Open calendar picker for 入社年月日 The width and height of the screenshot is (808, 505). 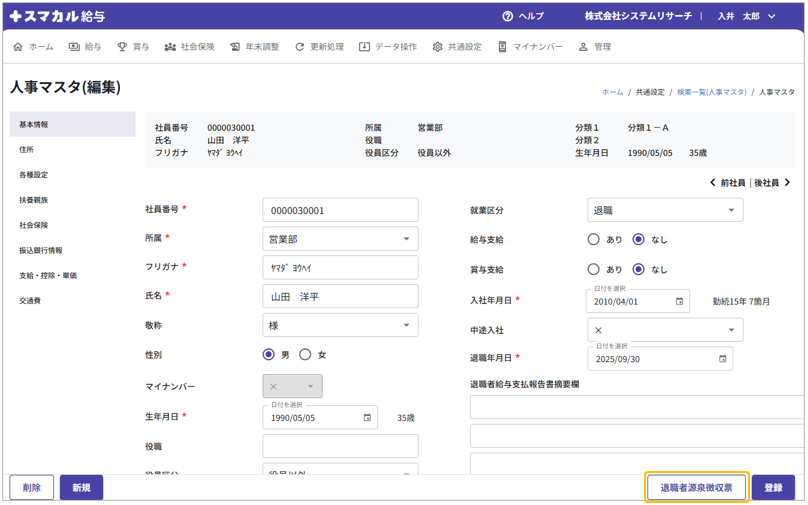pyautogui.click(x=679, y=301)
